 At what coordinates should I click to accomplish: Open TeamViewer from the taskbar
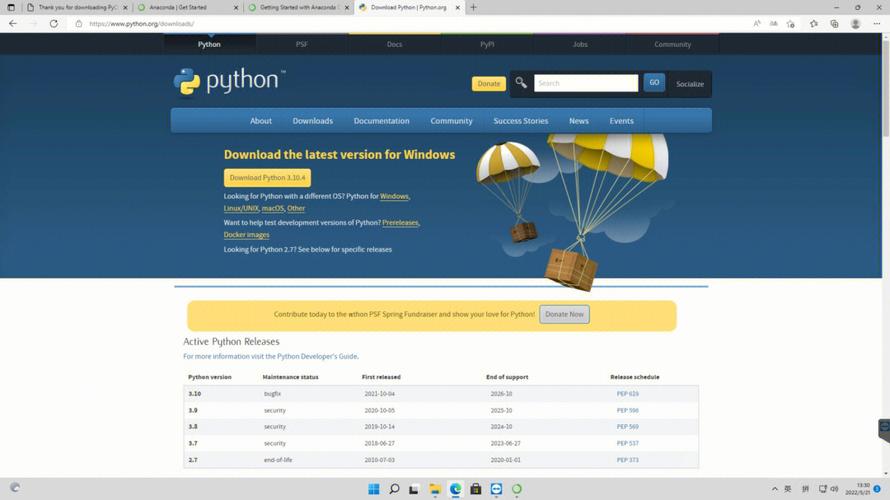(496, 489)
